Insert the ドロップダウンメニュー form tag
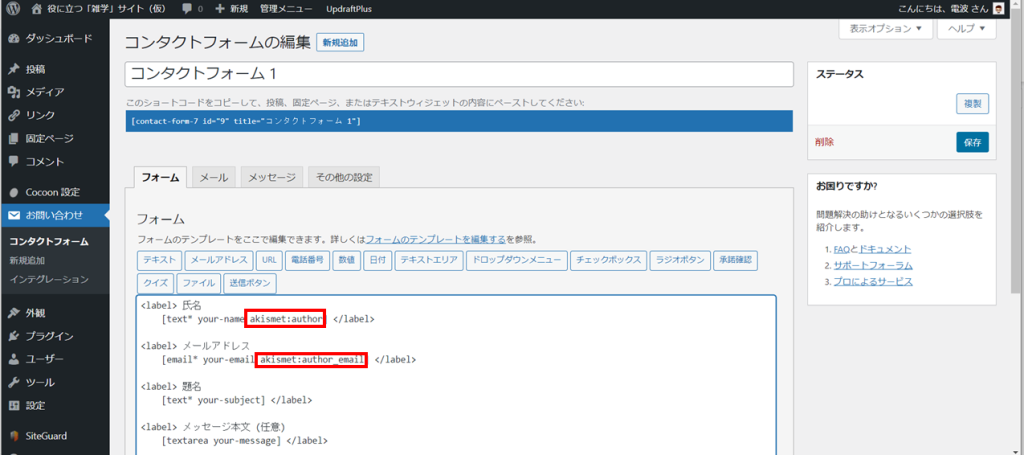1024x455 pixels. click(x=517, y=260)
